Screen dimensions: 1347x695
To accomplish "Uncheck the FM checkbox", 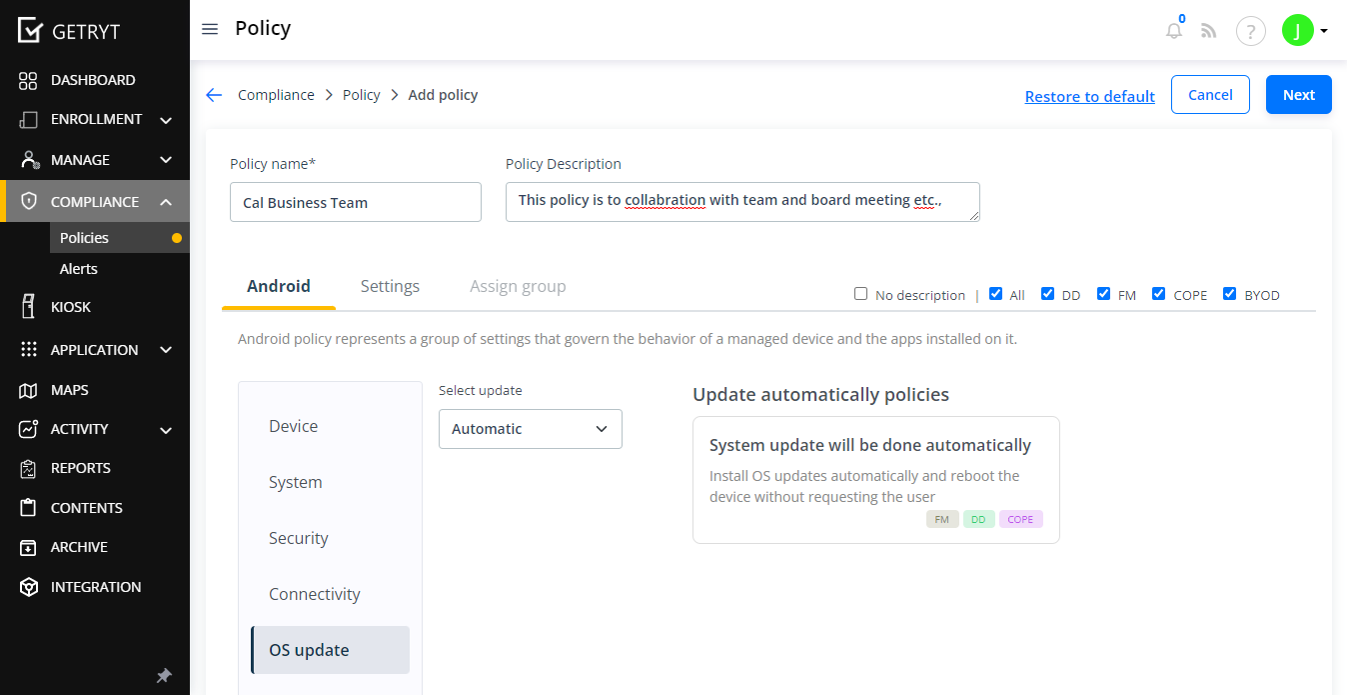I will coord(1104,294).
